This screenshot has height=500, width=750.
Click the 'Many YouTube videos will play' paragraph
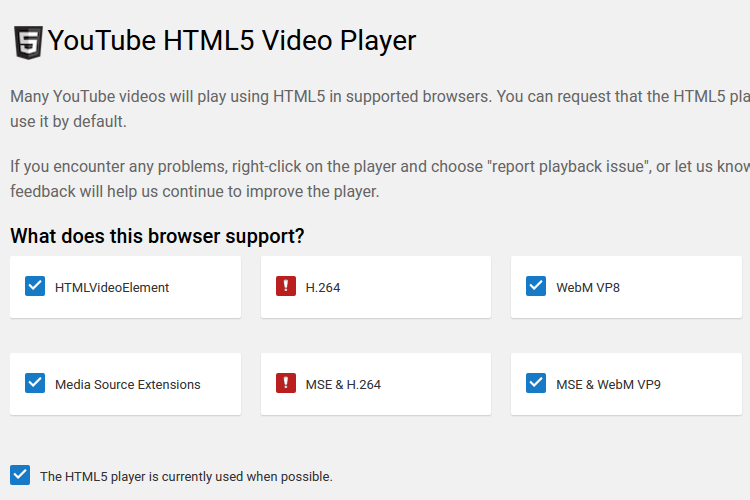380,109
